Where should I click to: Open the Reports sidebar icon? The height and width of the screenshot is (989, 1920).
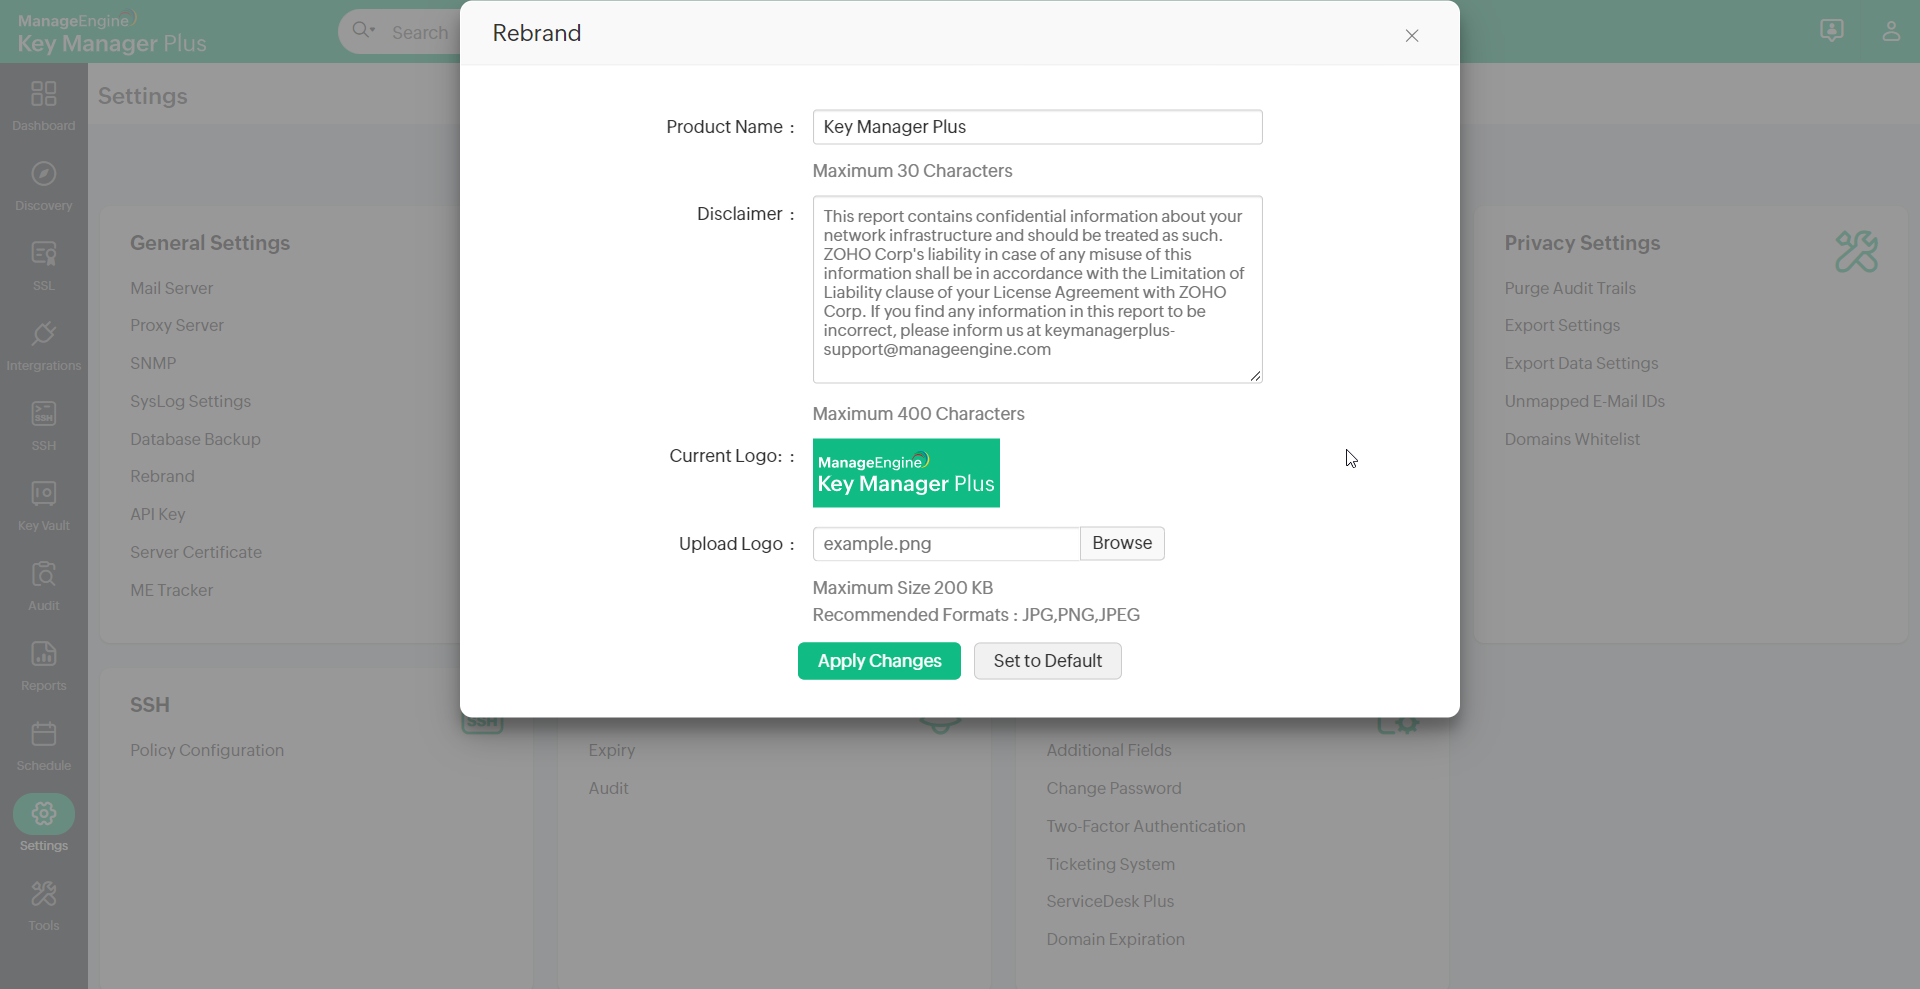tap(44, 654)
